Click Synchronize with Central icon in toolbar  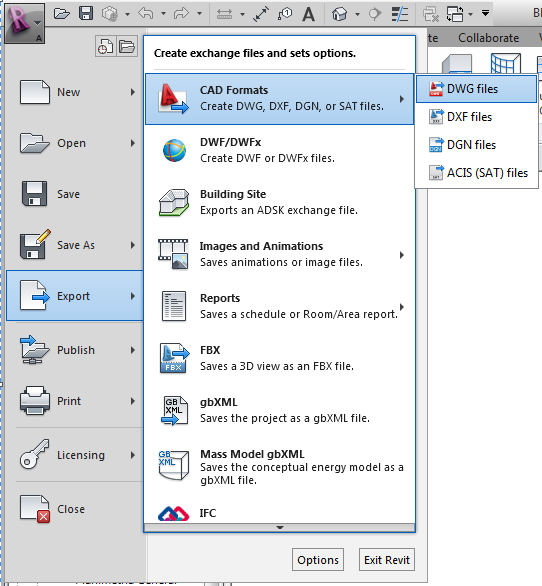coord(110,14)
